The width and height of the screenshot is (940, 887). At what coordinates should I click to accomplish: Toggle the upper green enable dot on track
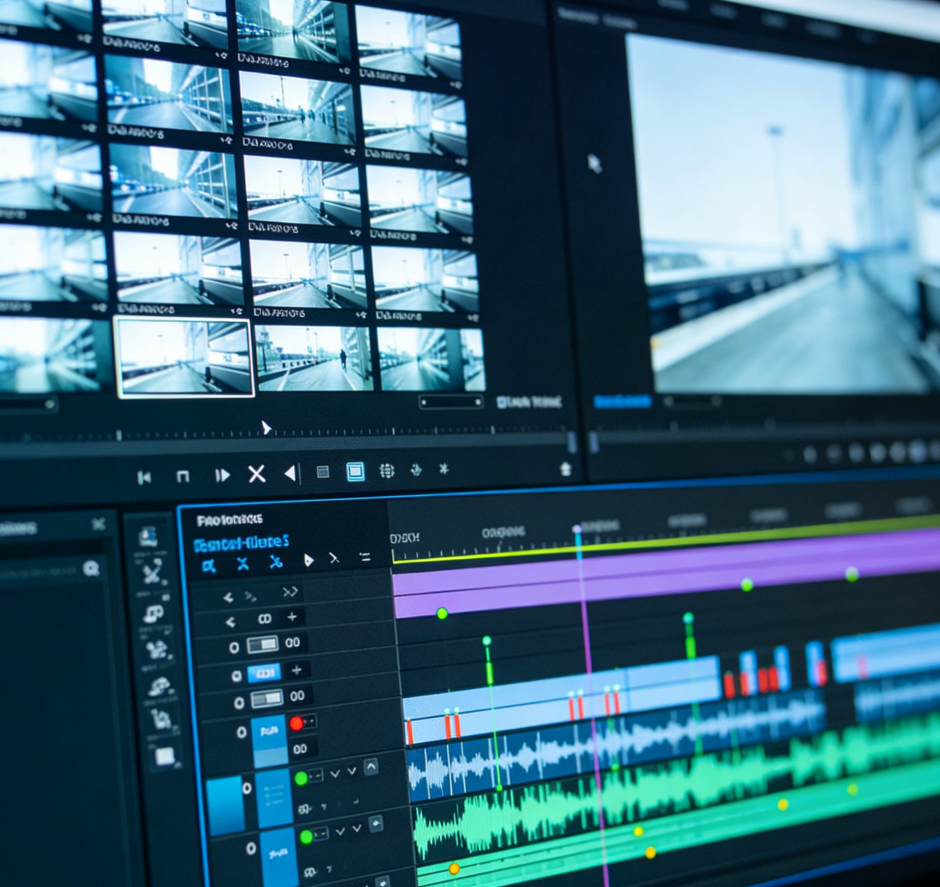[x=301, y=777]
